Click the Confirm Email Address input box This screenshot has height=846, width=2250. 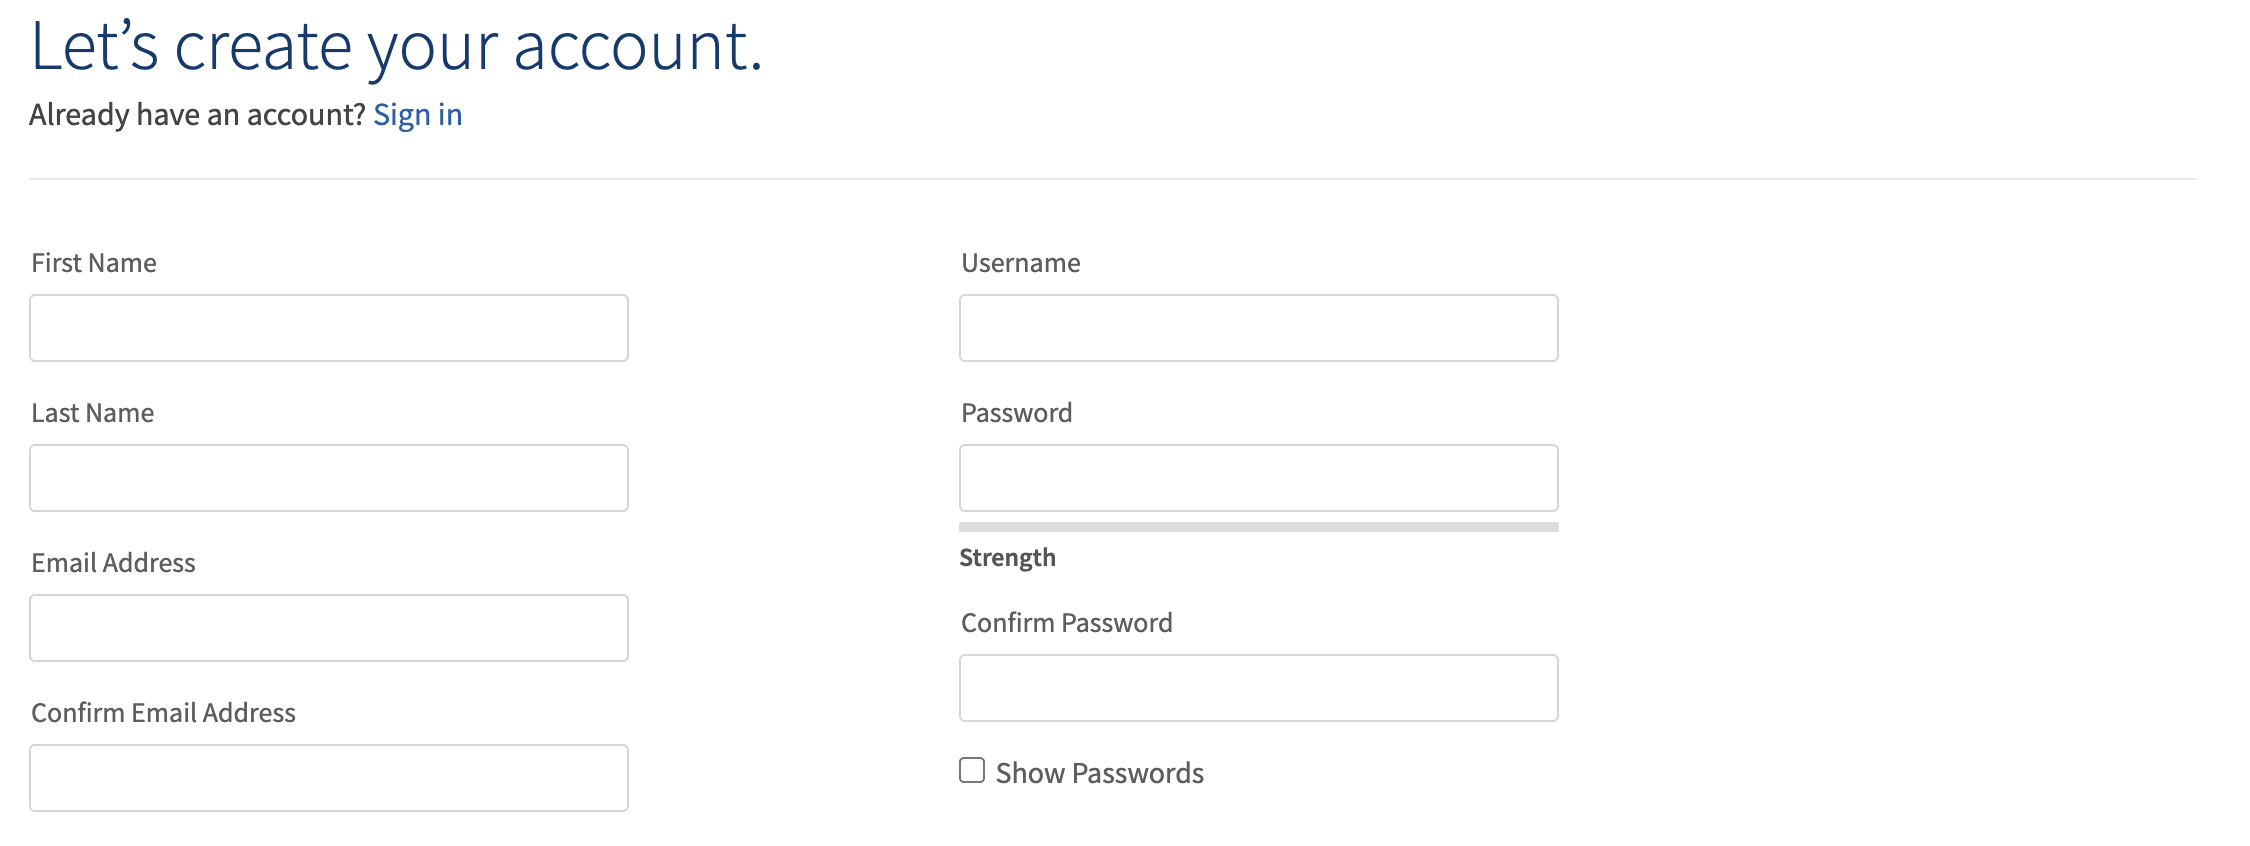tap(329, 778)
